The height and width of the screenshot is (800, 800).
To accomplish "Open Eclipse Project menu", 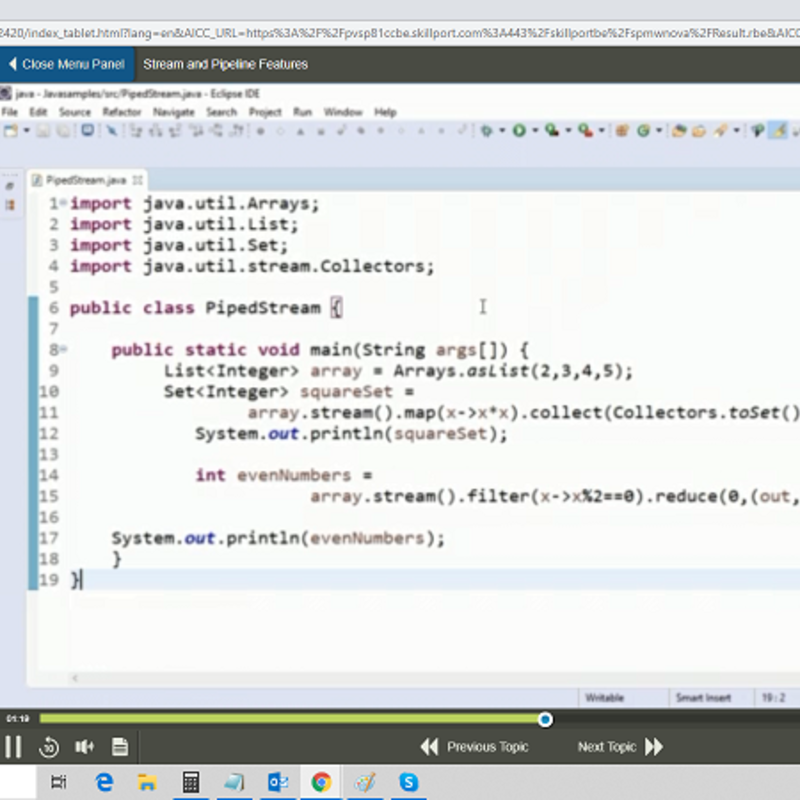I will pos(265,112).
